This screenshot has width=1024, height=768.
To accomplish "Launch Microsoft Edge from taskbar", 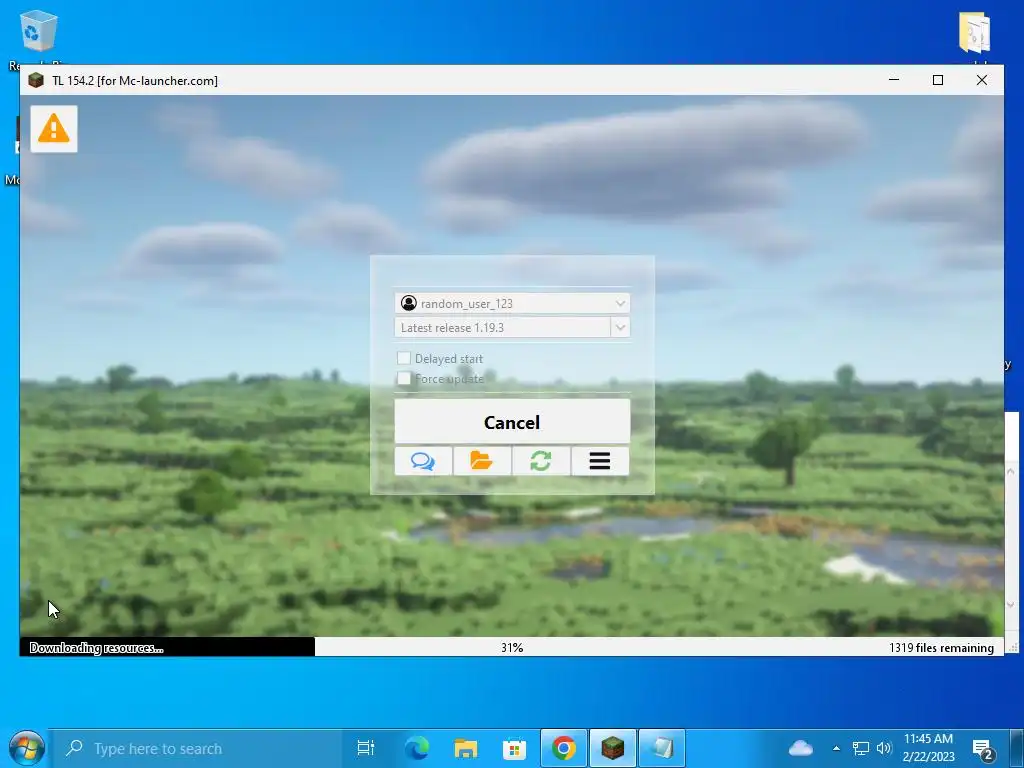I will point(416,748).
